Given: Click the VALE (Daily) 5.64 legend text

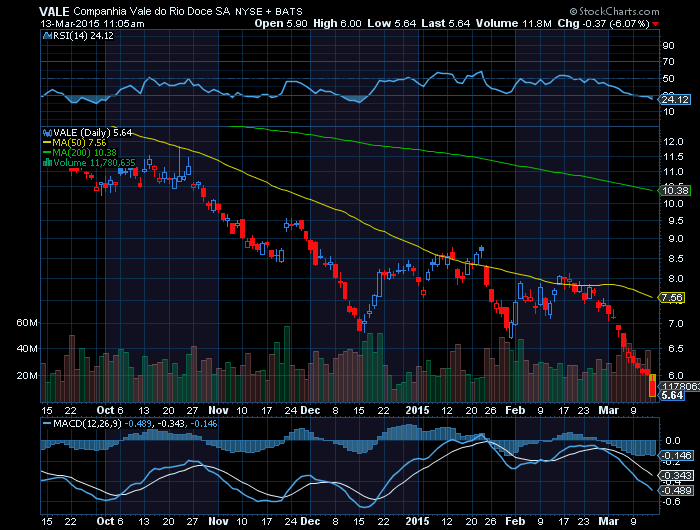Looking at the screenshot, I should tap(93, 133).
